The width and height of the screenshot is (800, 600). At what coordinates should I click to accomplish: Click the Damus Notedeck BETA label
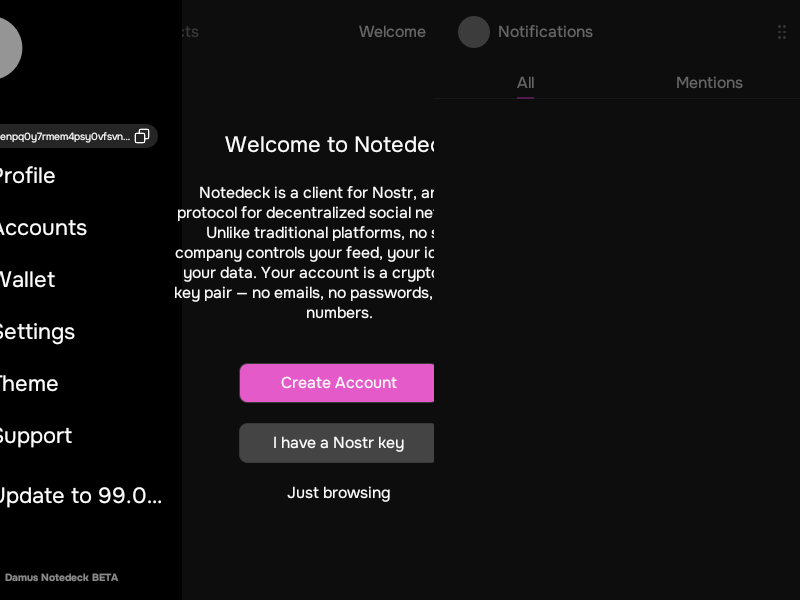61,578
